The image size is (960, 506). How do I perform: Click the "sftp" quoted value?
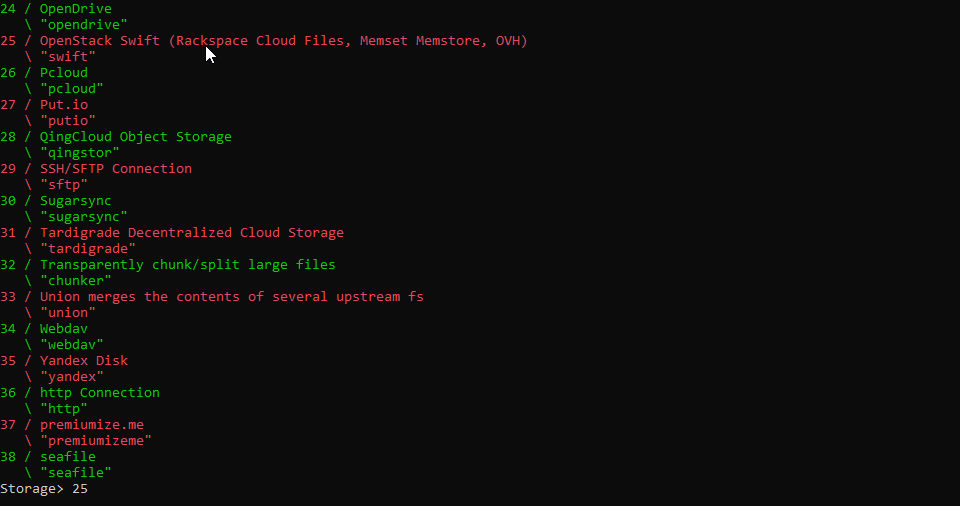click(63, 185)
